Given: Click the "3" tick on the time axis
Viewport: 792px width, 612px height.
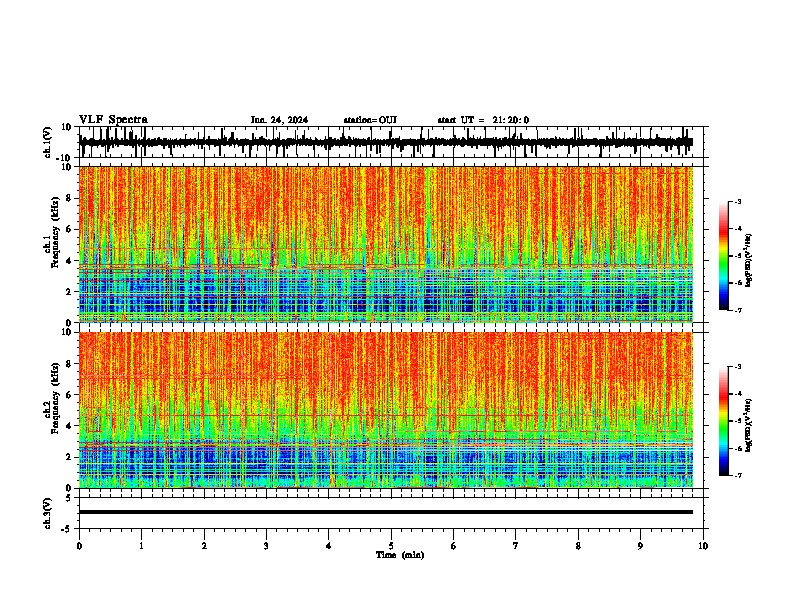Looking at the screenshot, I should point(266,546).
